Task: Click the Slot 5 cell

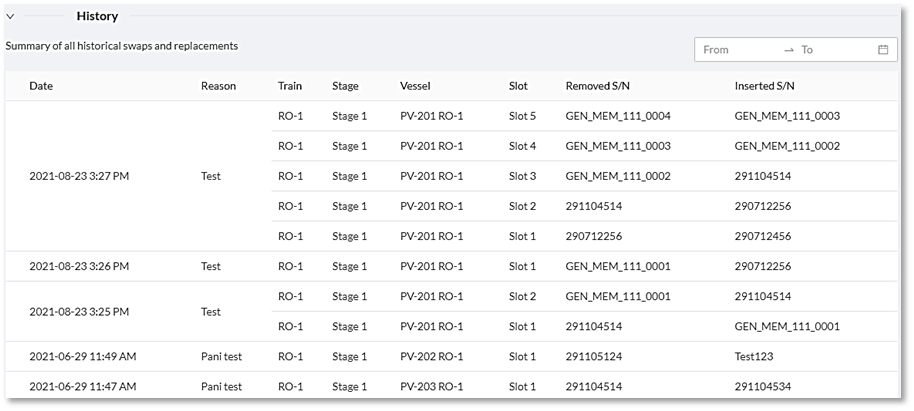Action: [522, 116]
